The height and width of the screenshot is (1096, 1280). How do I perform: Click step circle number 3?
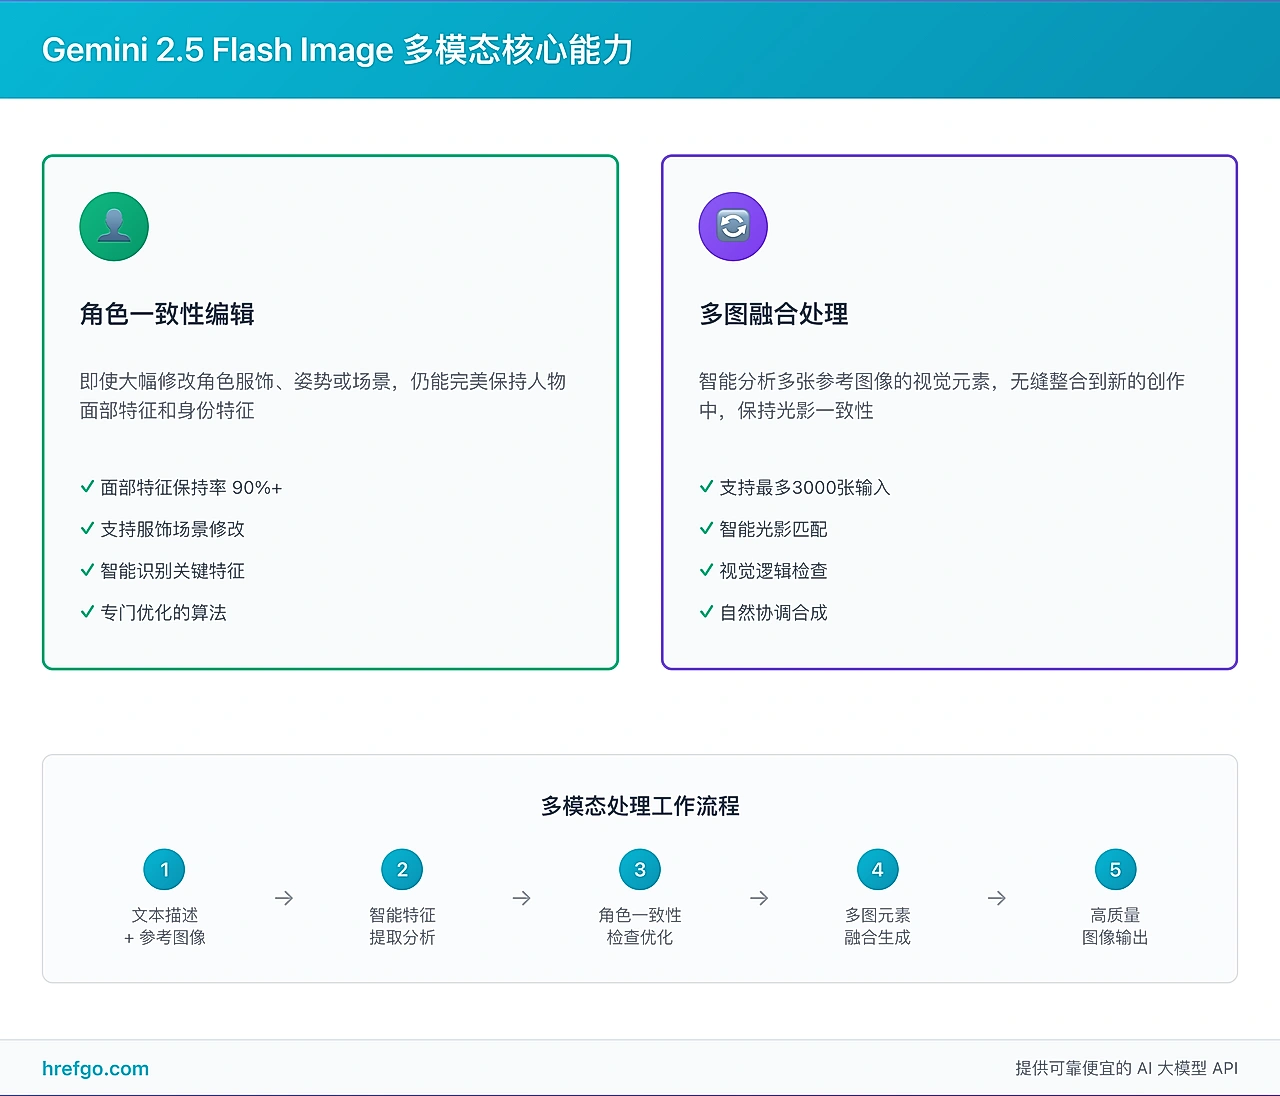coord(640,869)
